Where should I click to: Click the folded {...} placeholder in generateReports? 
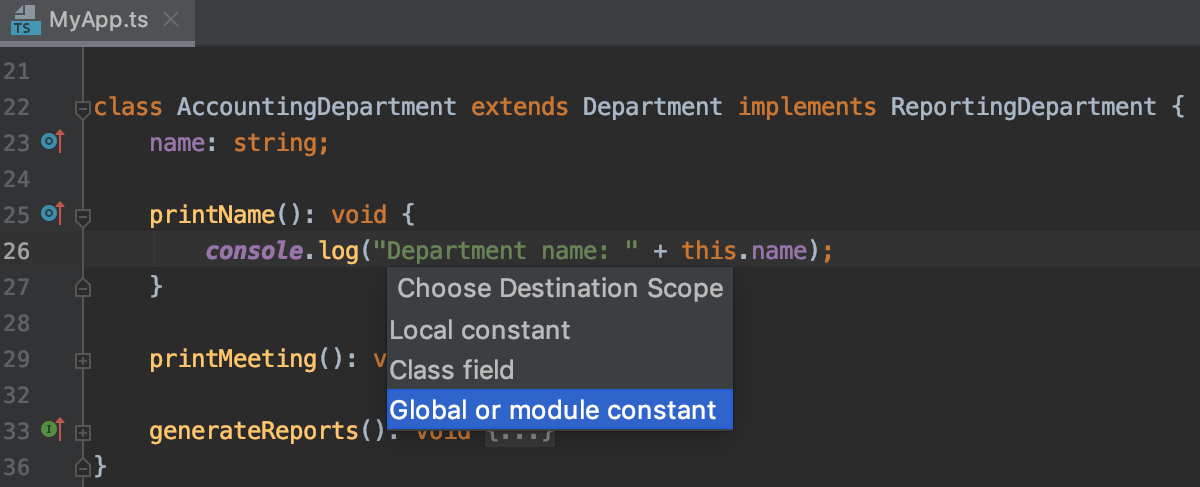pos(519,434)
